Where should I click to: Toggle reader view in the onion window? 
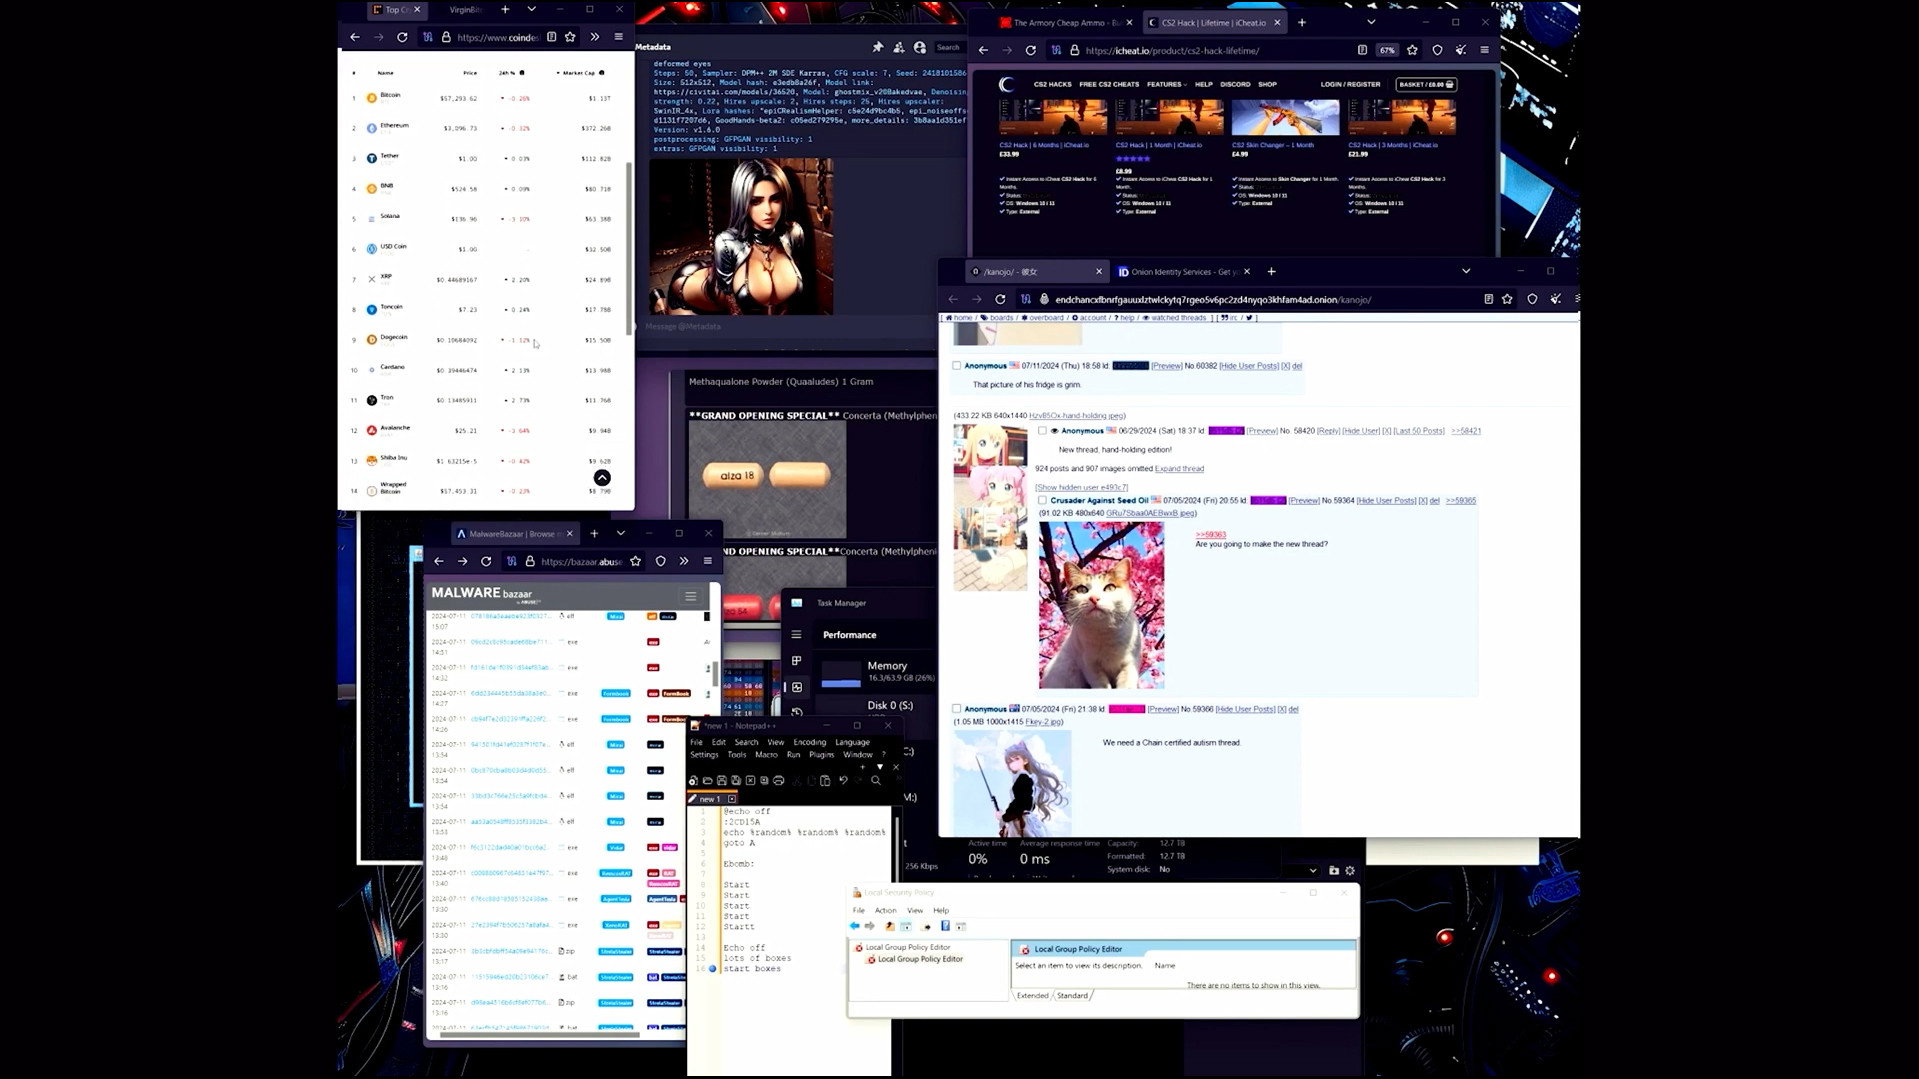point(1488,299)
